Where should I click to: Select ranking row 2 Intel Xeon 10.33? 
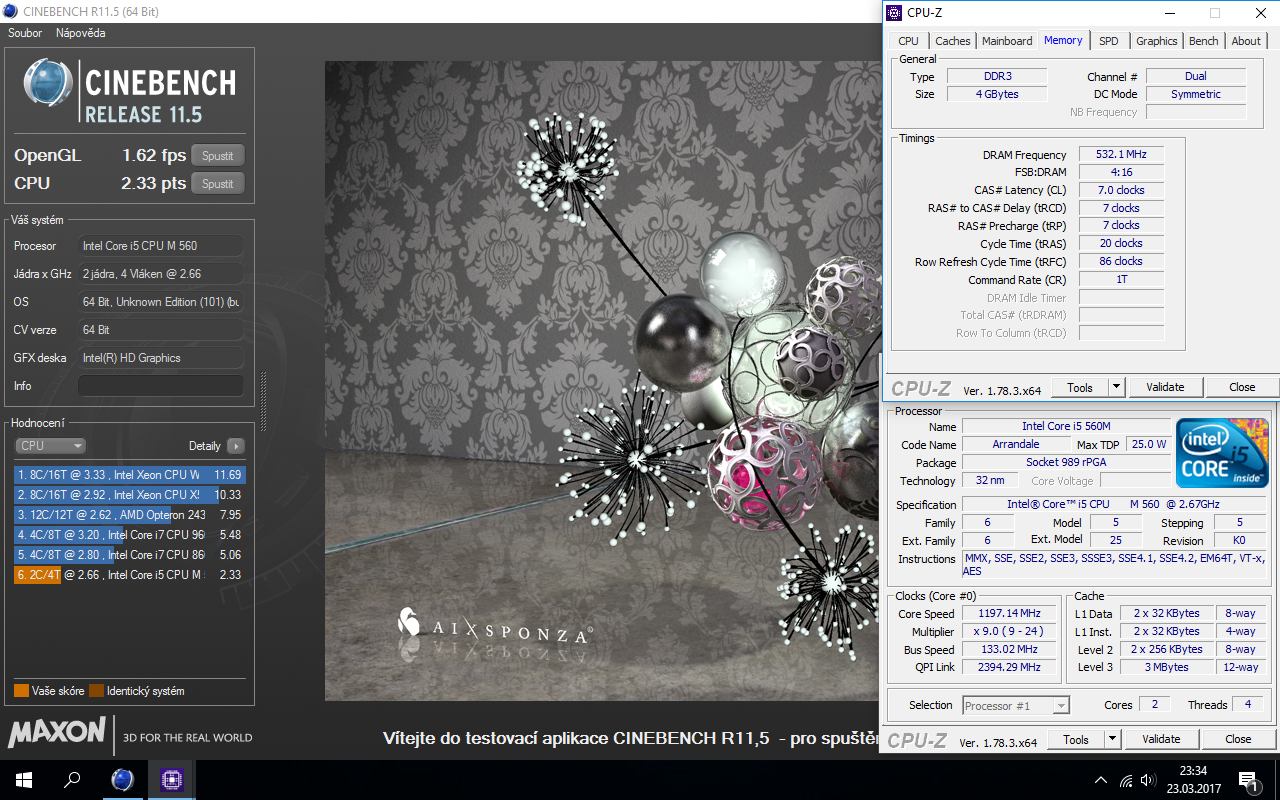pos(130,495)
